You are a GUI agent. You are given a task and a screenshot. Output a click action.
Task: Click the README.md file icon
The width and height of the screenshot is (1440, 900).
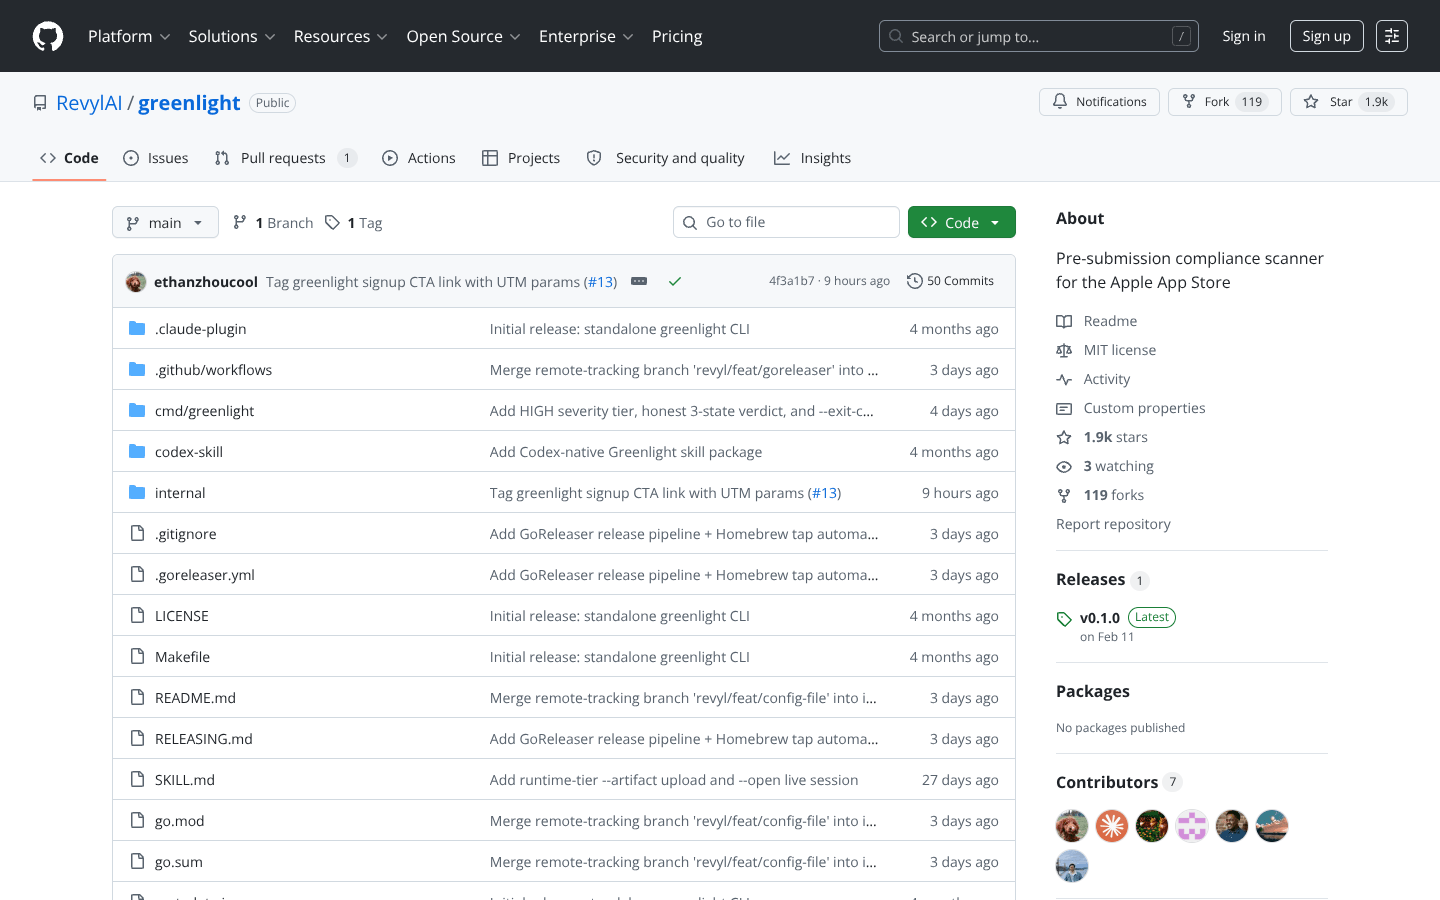coord(137,697)
